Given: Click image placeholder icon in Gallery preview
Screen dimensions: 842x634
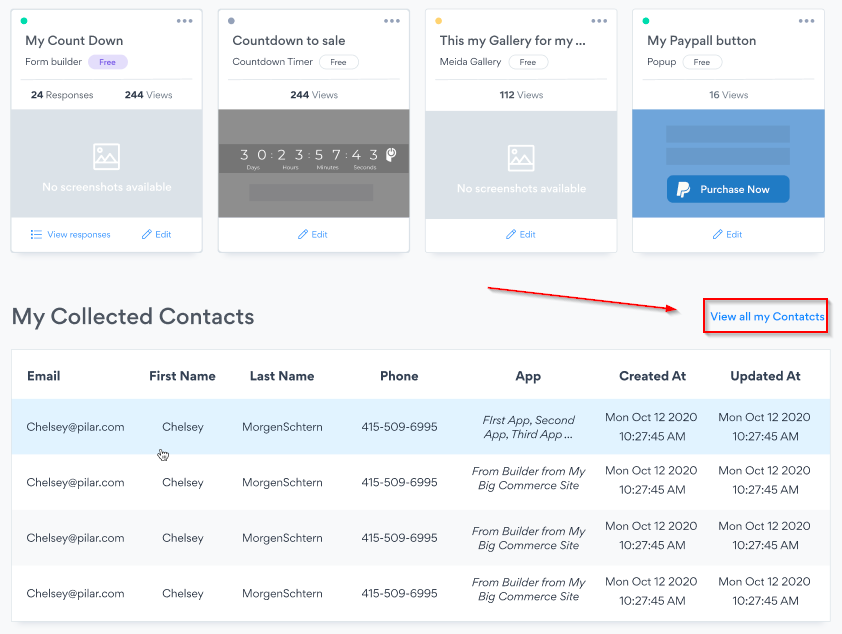Looking at the screenshot, I should tap(521, 157).
